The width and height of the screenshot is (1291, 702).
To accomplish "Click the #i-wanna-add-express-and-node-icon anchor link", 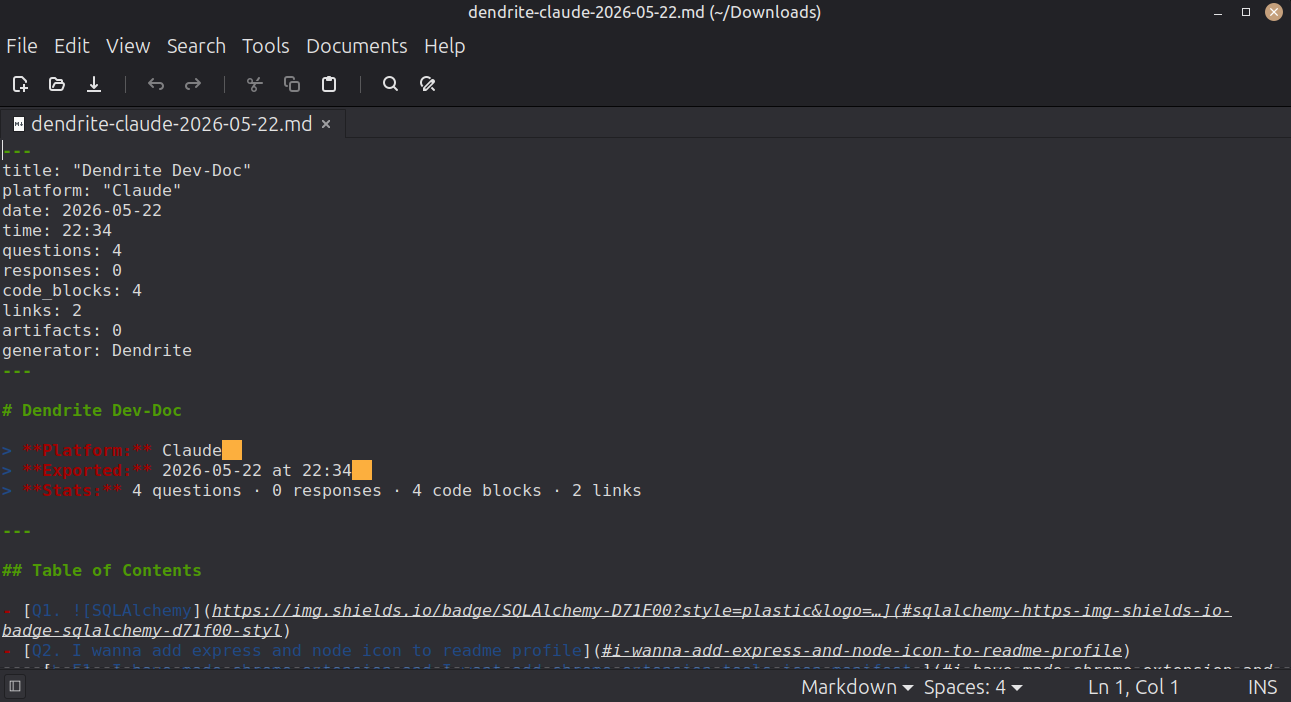I will pyautogui.click(x=862, y=650).
